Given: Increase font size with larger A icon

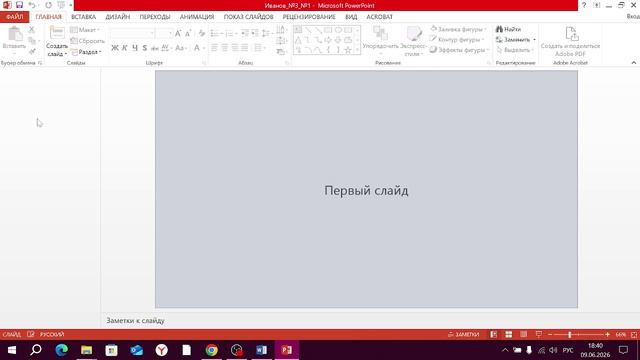Looking at the screenshot, I should point(178,33).
